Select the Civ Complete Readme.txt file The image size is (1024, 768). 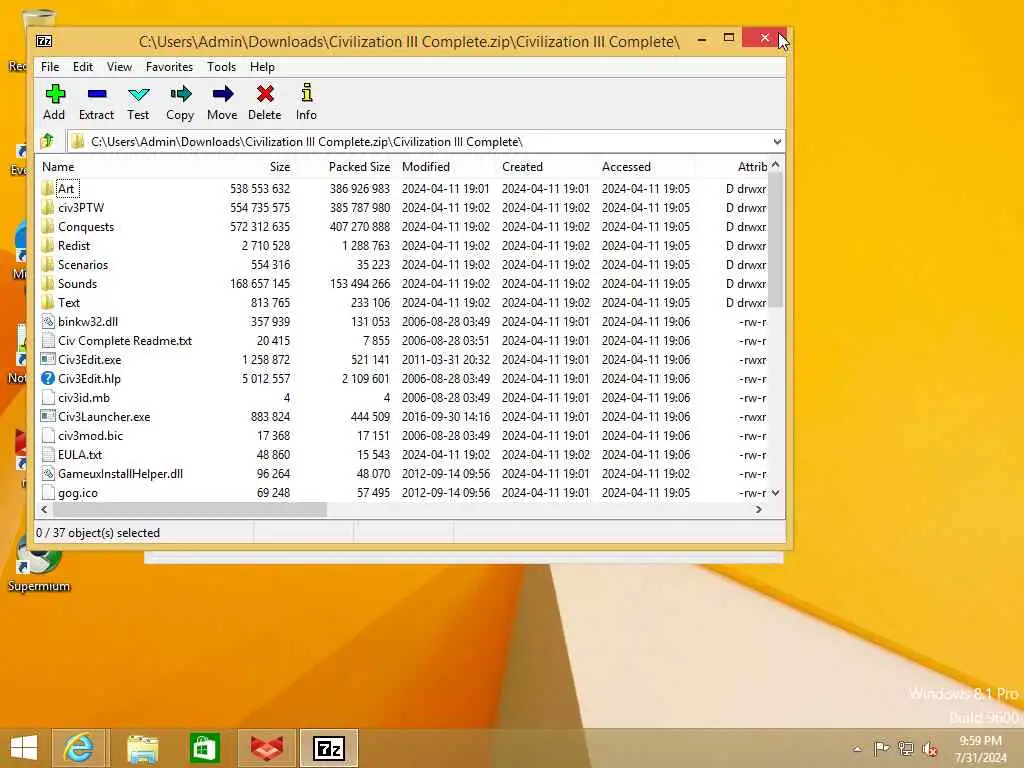click(x=125, y=341)
